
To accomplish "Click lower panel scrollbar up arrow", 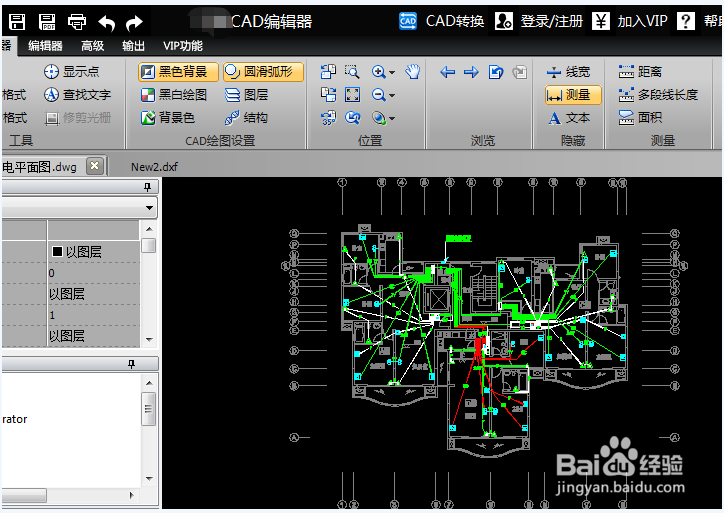I will coord(149,383).
